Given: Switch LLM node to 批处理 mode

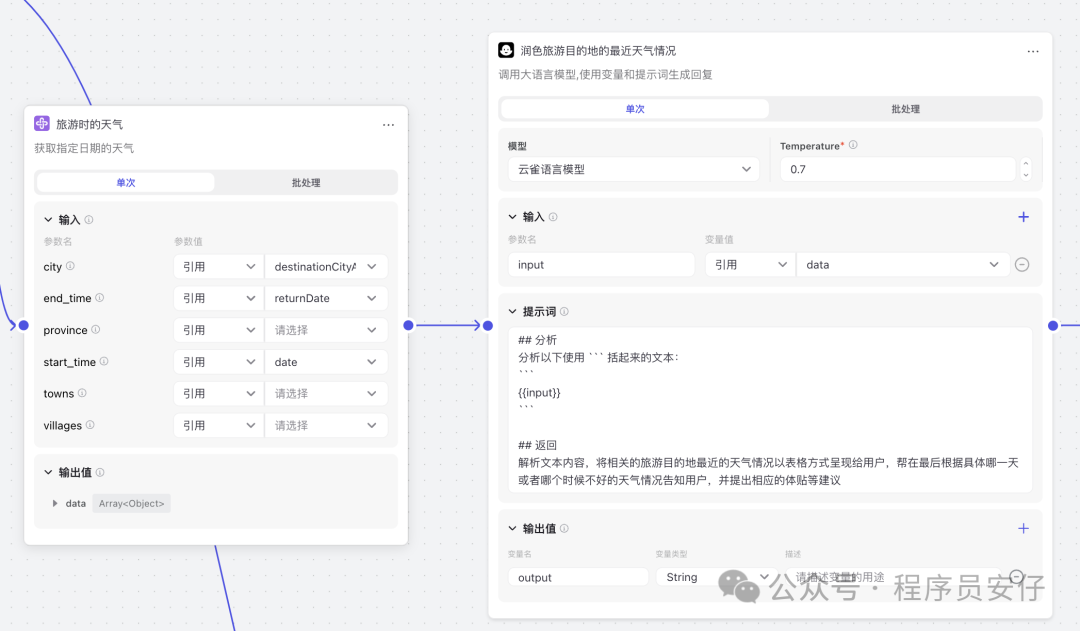Looking at the screenshot, I should 905,109.
